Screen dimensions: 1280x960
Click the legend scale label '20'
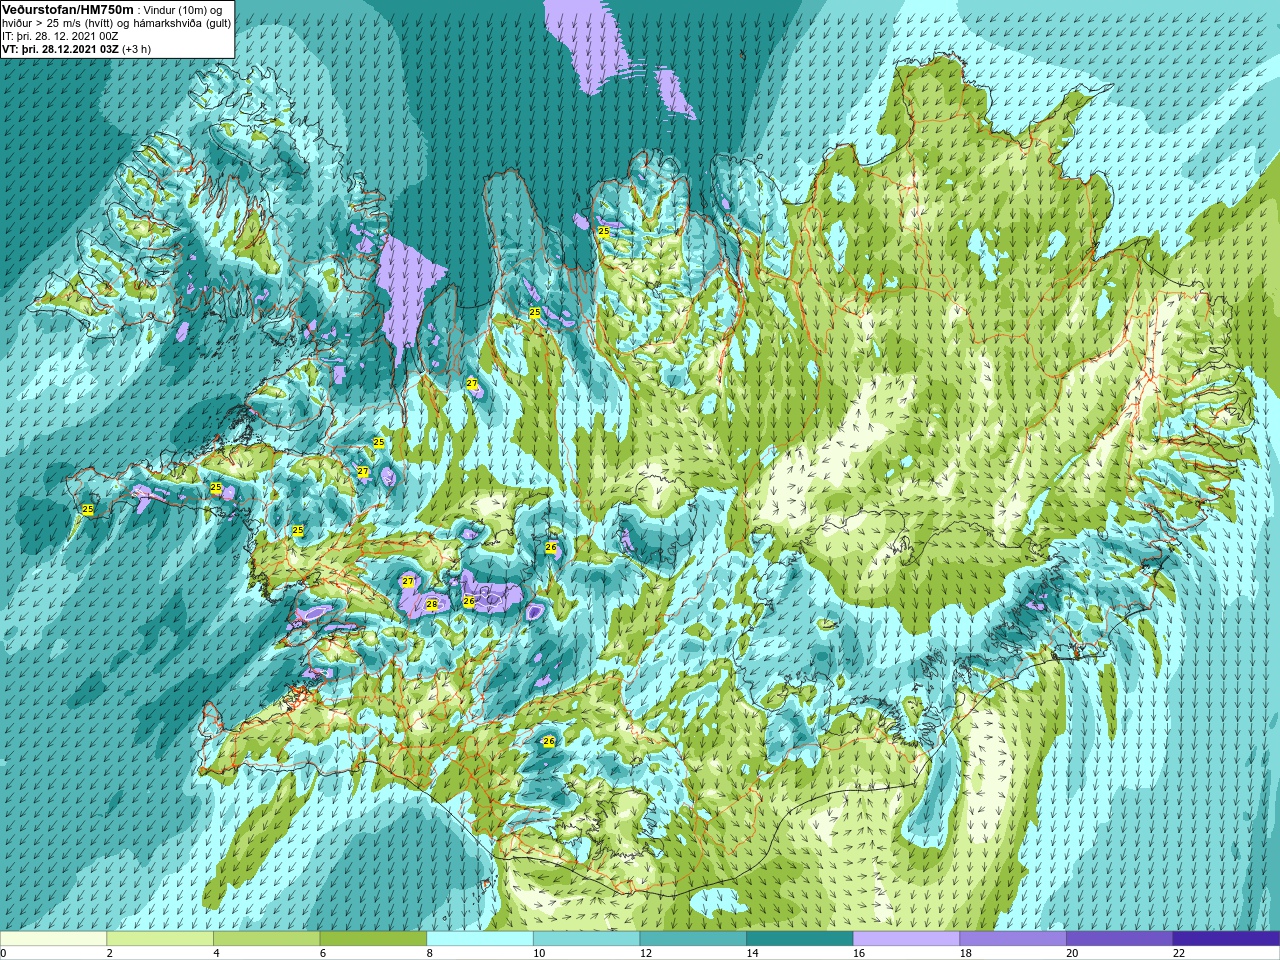1072,953
